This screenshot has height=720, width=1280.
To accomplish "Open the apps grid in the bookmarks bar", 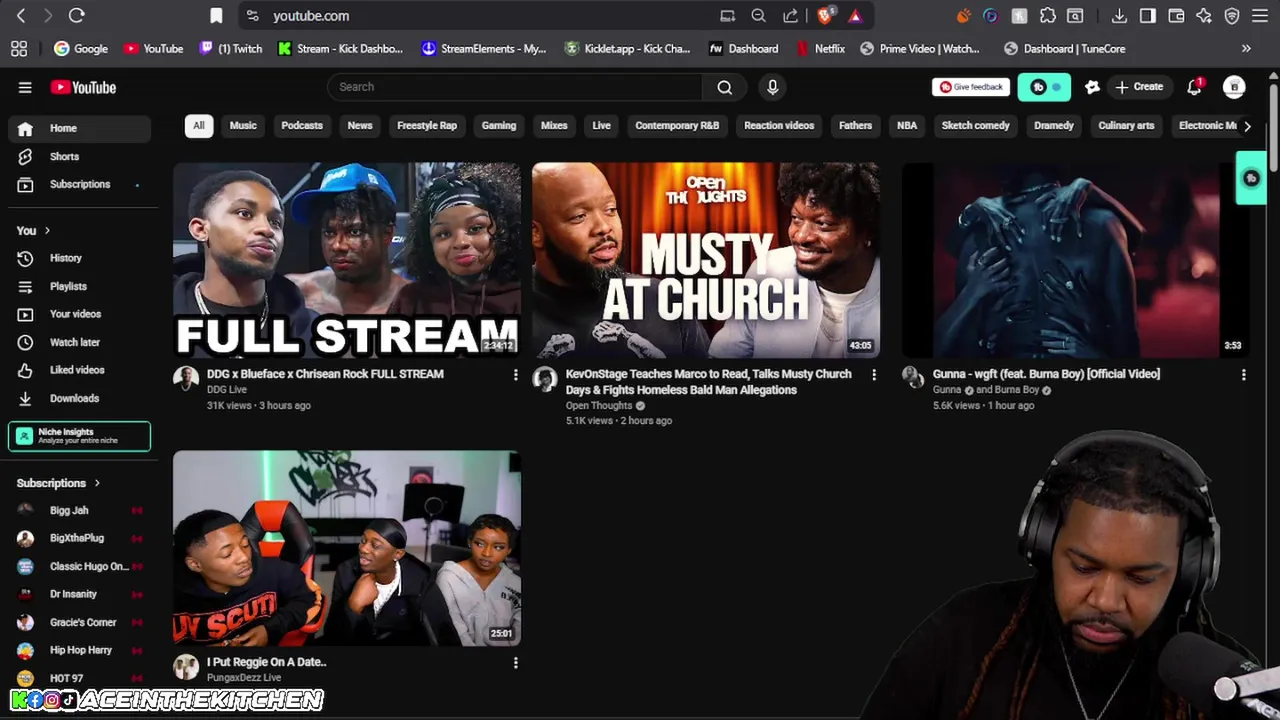I will click(x=19, y=48).
